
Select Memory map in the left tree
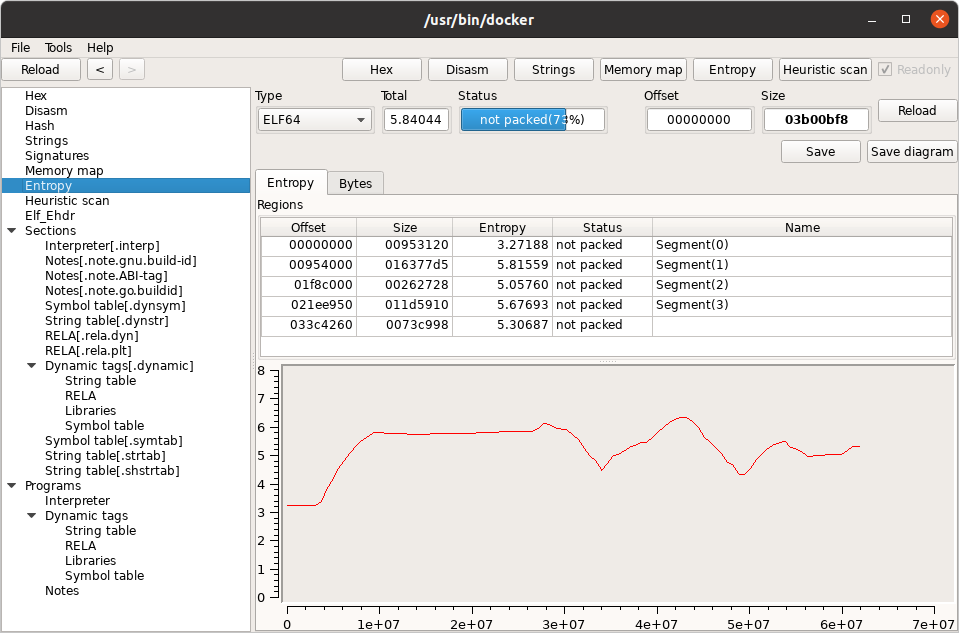point(64,171)
